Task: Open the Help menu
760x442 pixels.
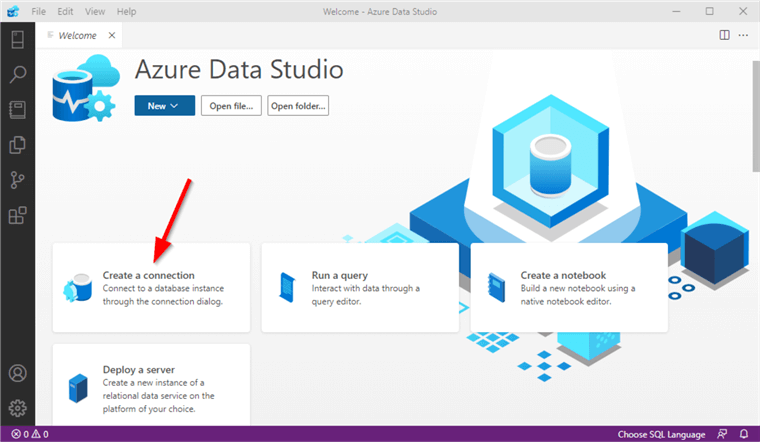Action: 126,11
